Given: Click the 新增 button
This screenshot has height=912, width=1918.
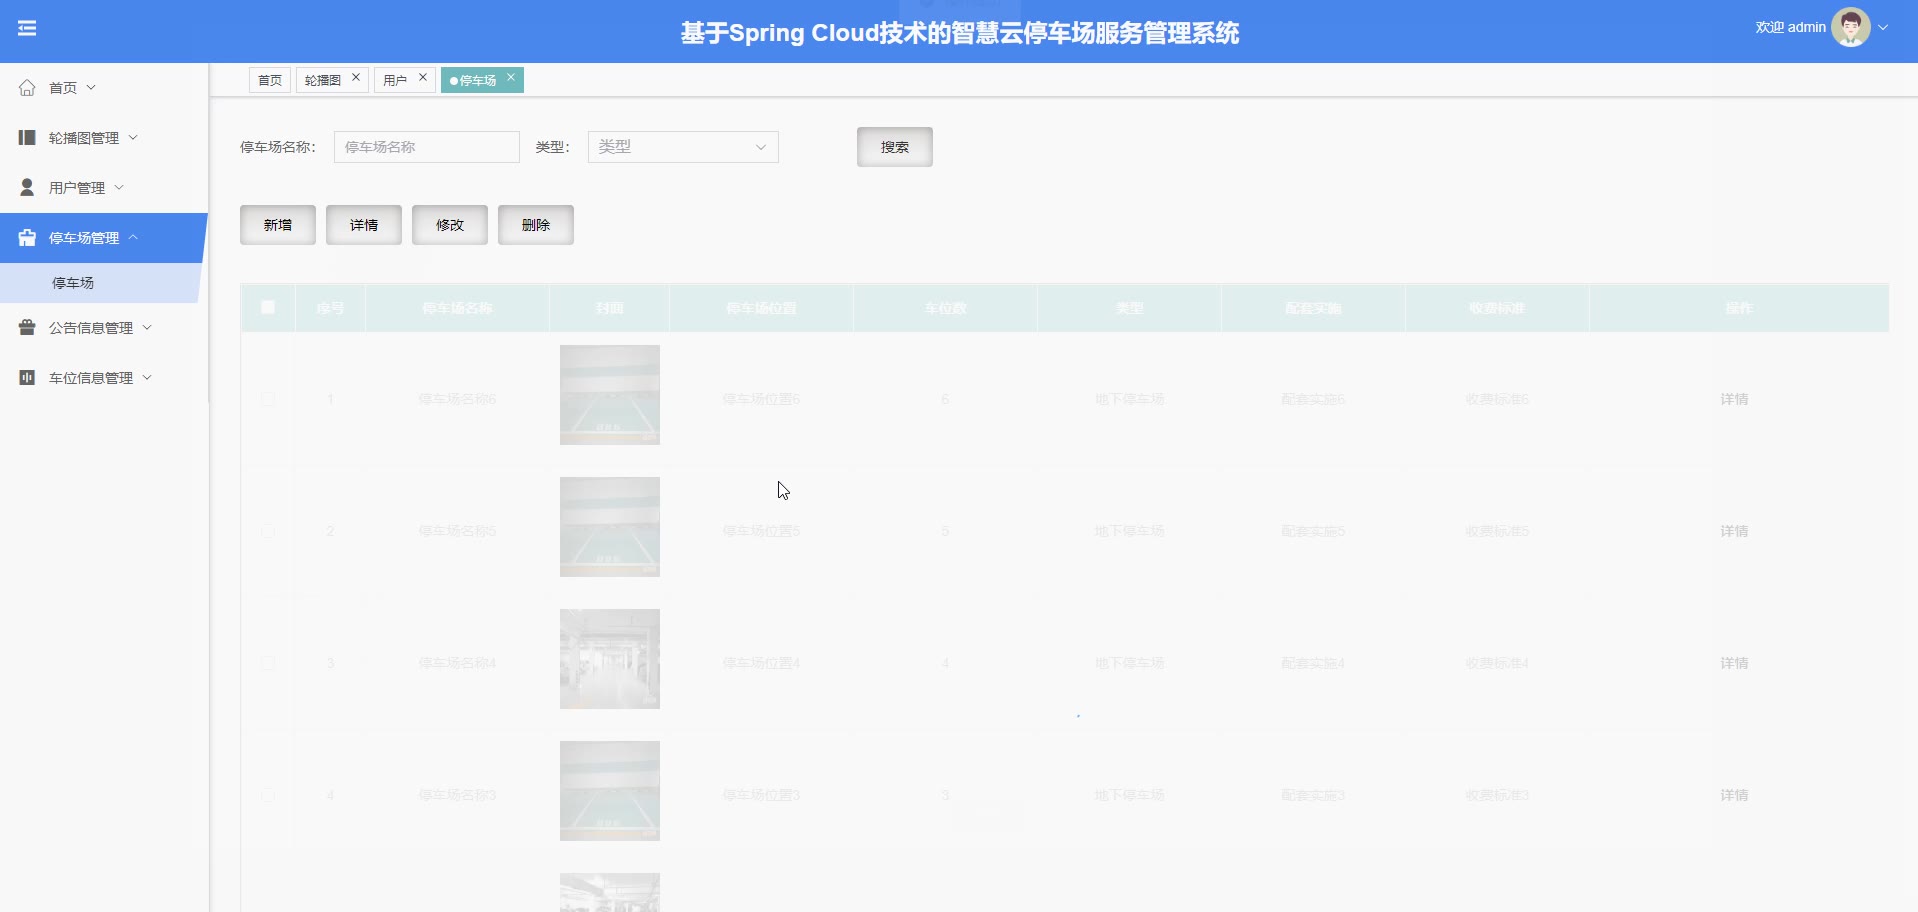Looking at the screenshot, I should click(278, 225).
